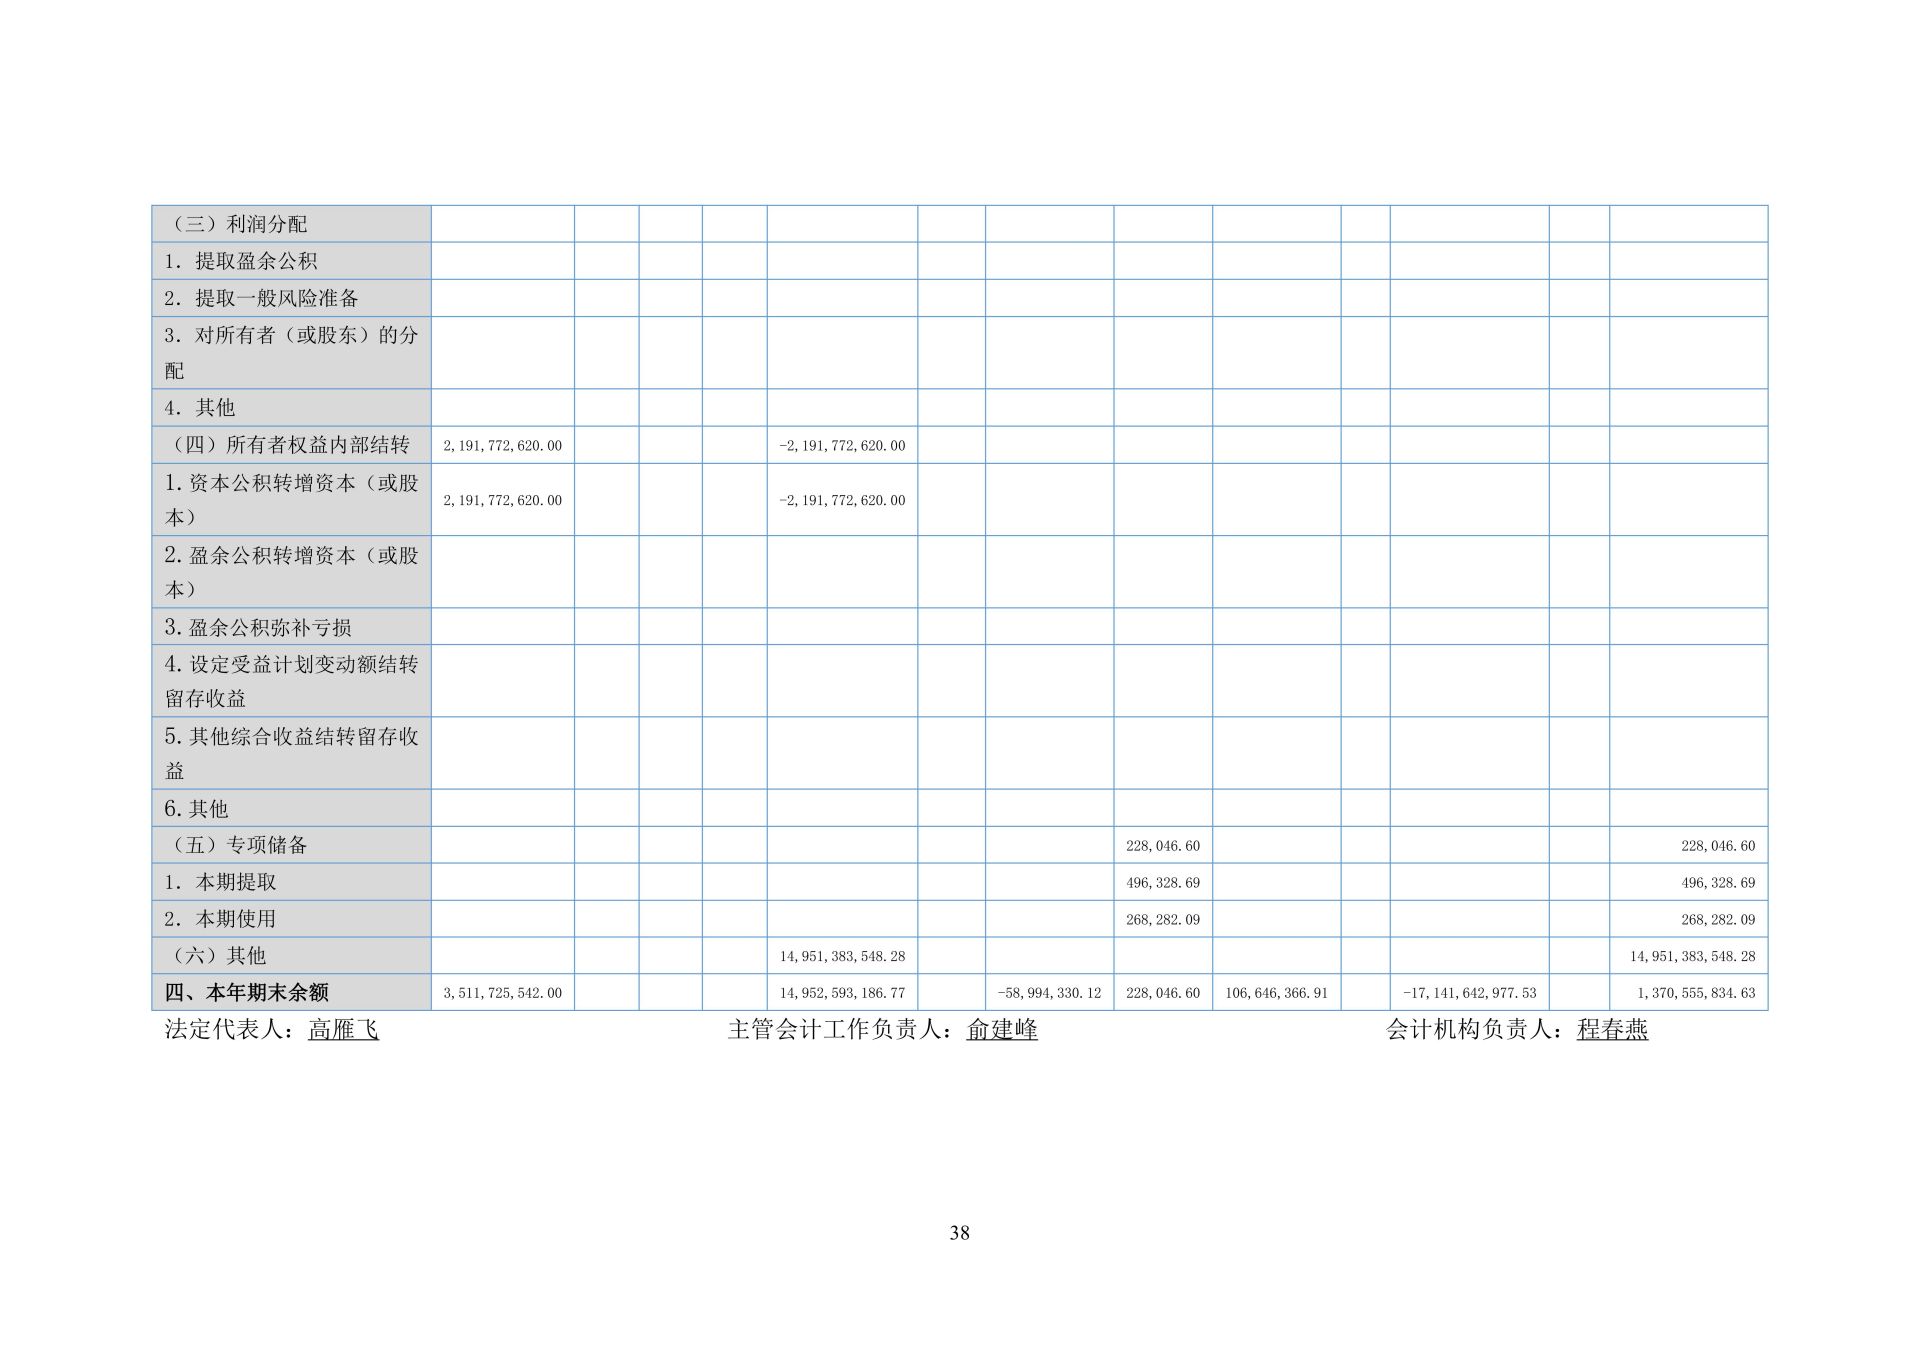
Task: Click negative value -2,191,772,620.00 in 资本公积转增资本 row
Action: tap(842, 500)
